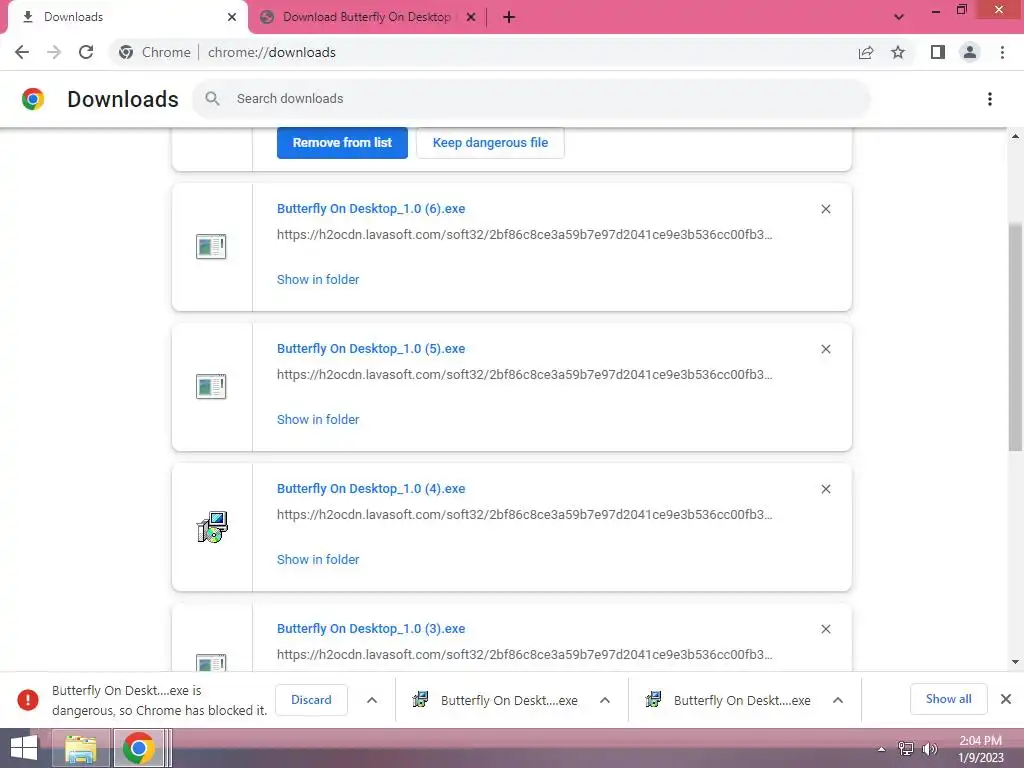Expand options for rightmost Butterfly On Deskt....exe shelf item
Image resolution: width=1024 pixels, height=768 pixels.
point(837,700)
